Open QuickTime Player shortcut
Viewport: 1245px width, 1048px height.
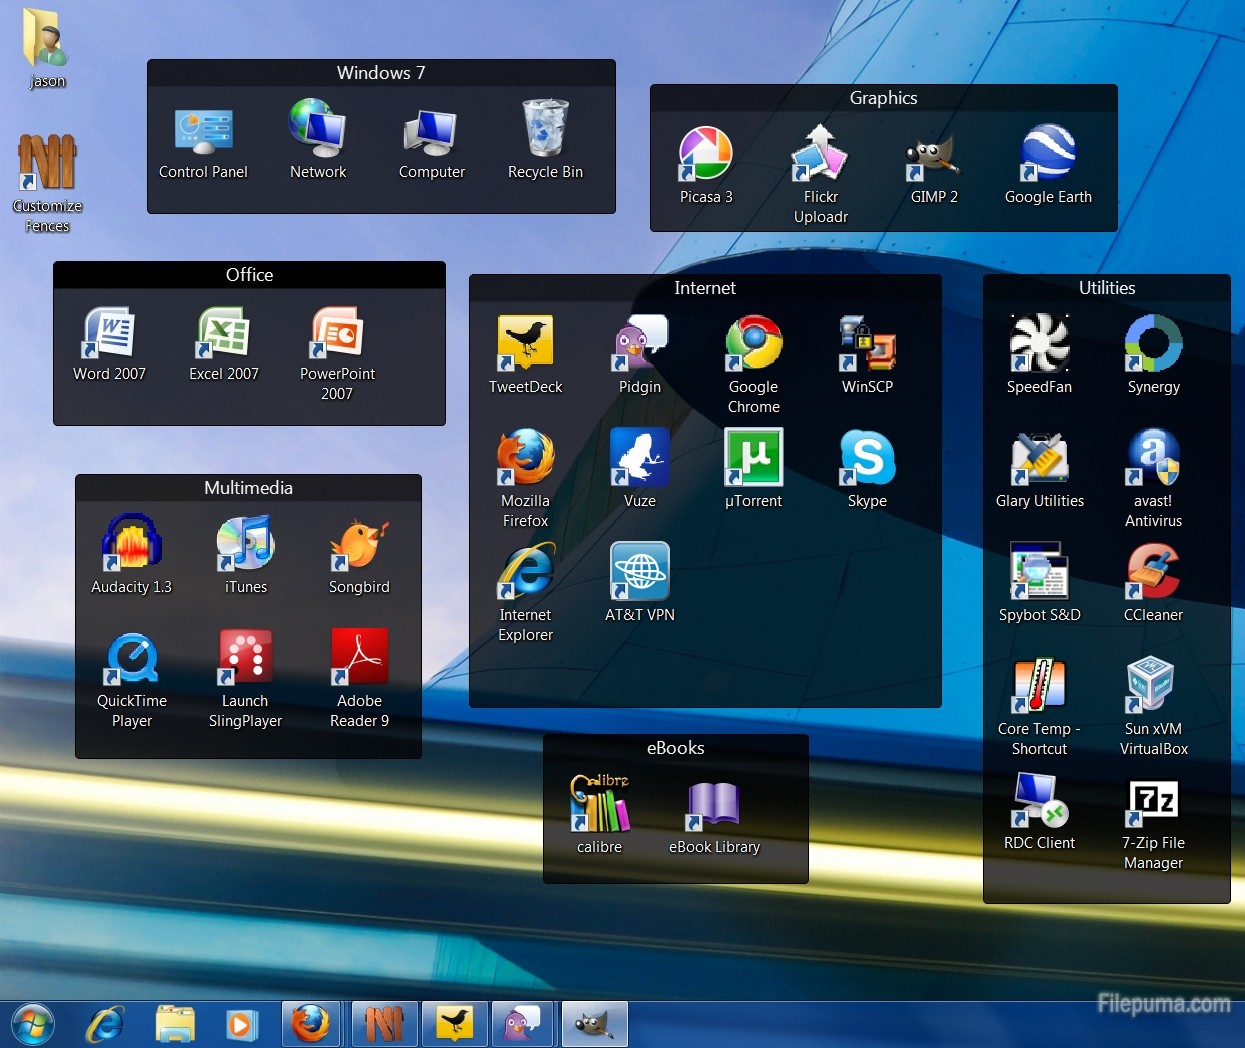tap(132, 679)
